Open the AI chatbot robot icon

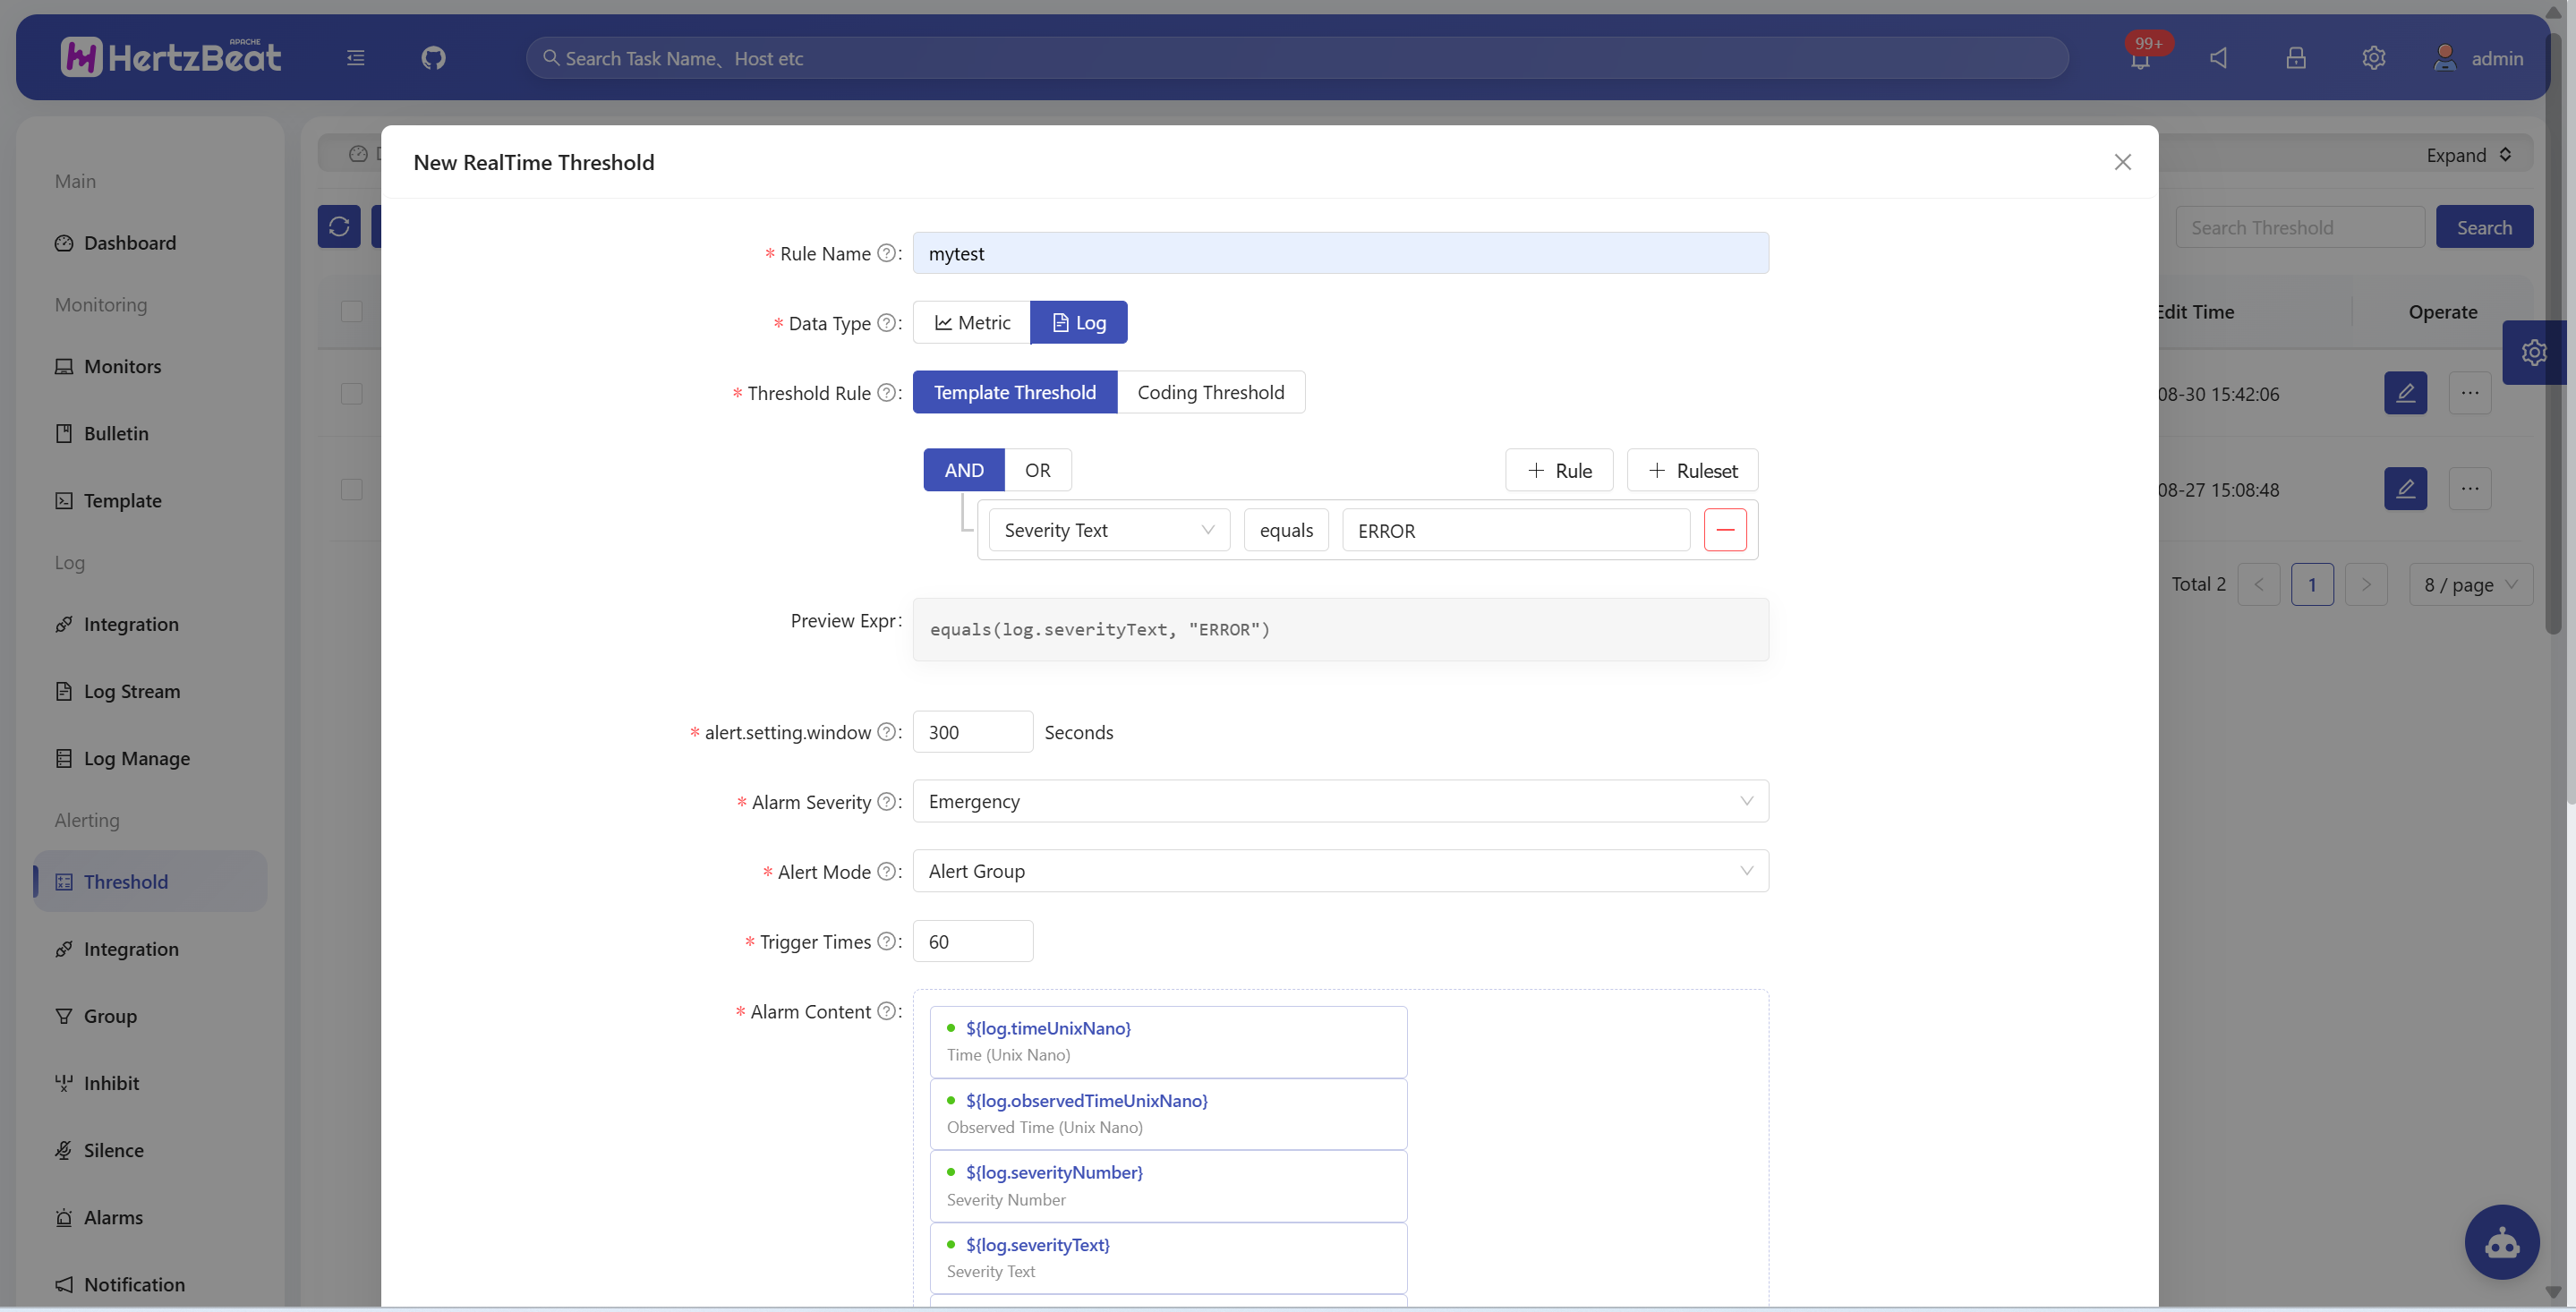tap(2502, 1242)
